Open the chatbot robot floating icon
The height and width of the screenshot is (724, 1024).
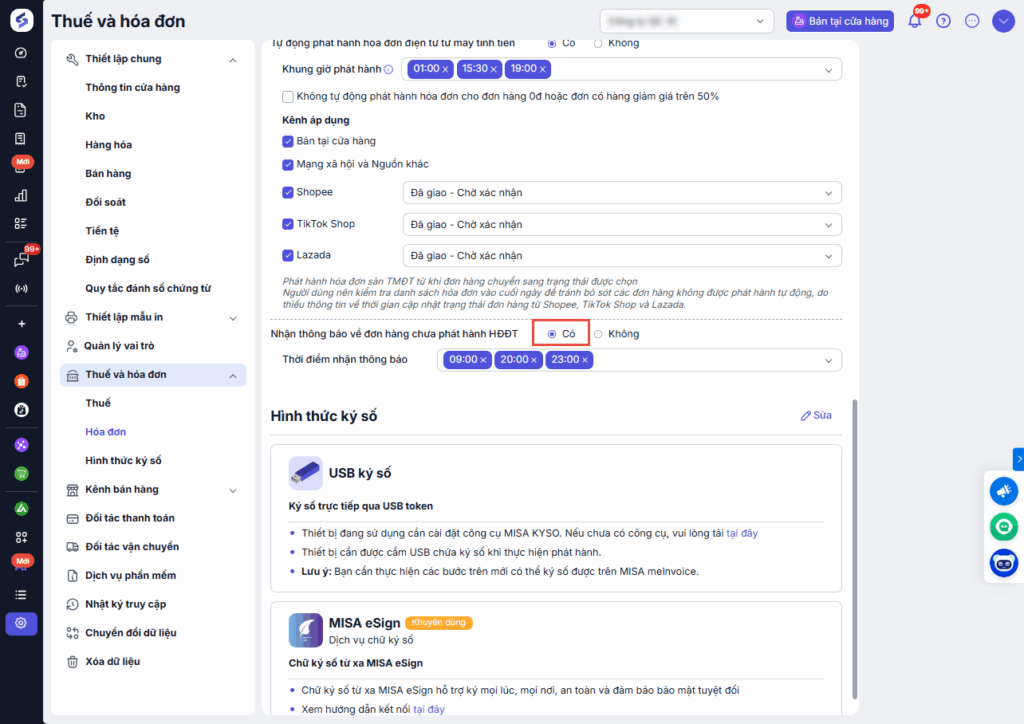1003,563
